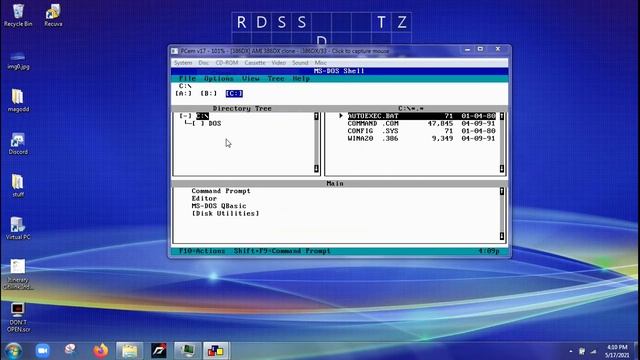Open the DOS Shell File menu
The image size is (640, 360).
pos(188,78)
